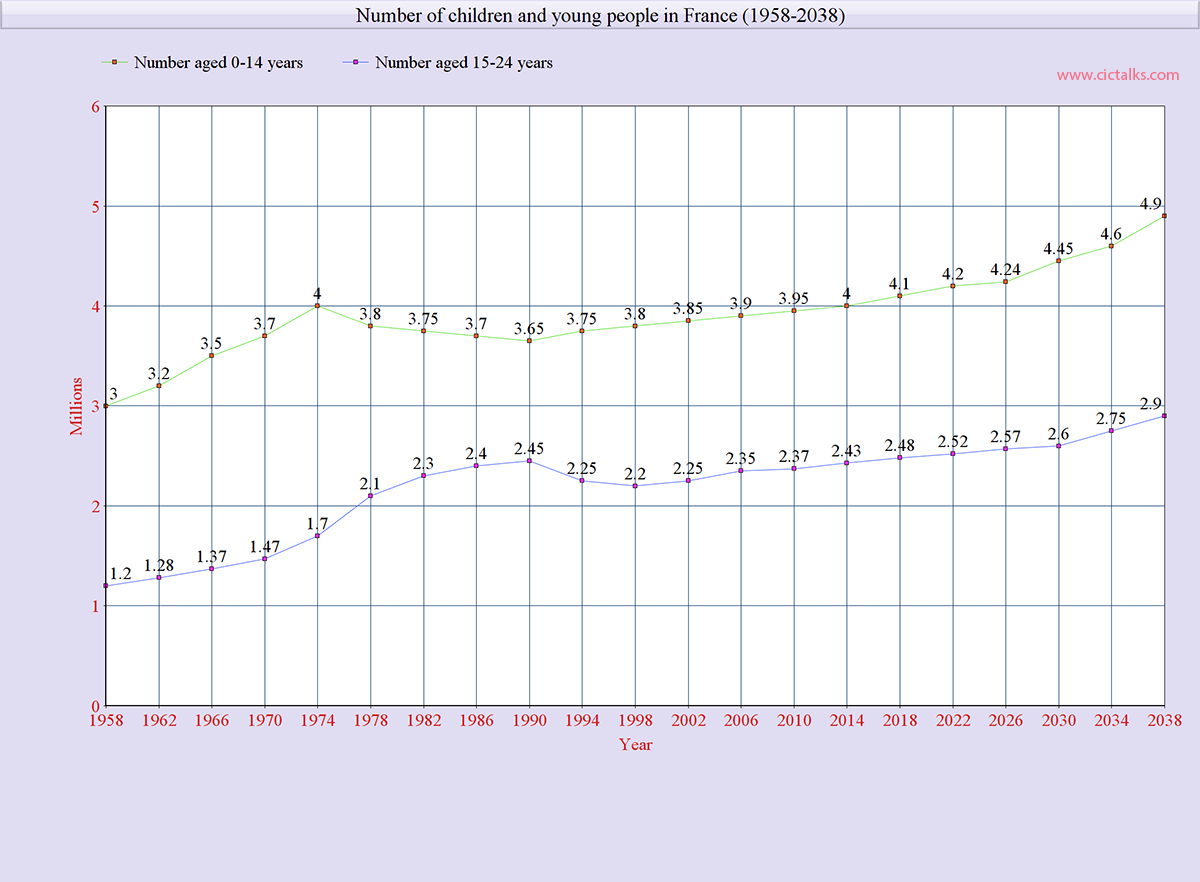Click the 2.75 marker on the purple line
1200x882 pixels.
tap(1111, 430)
